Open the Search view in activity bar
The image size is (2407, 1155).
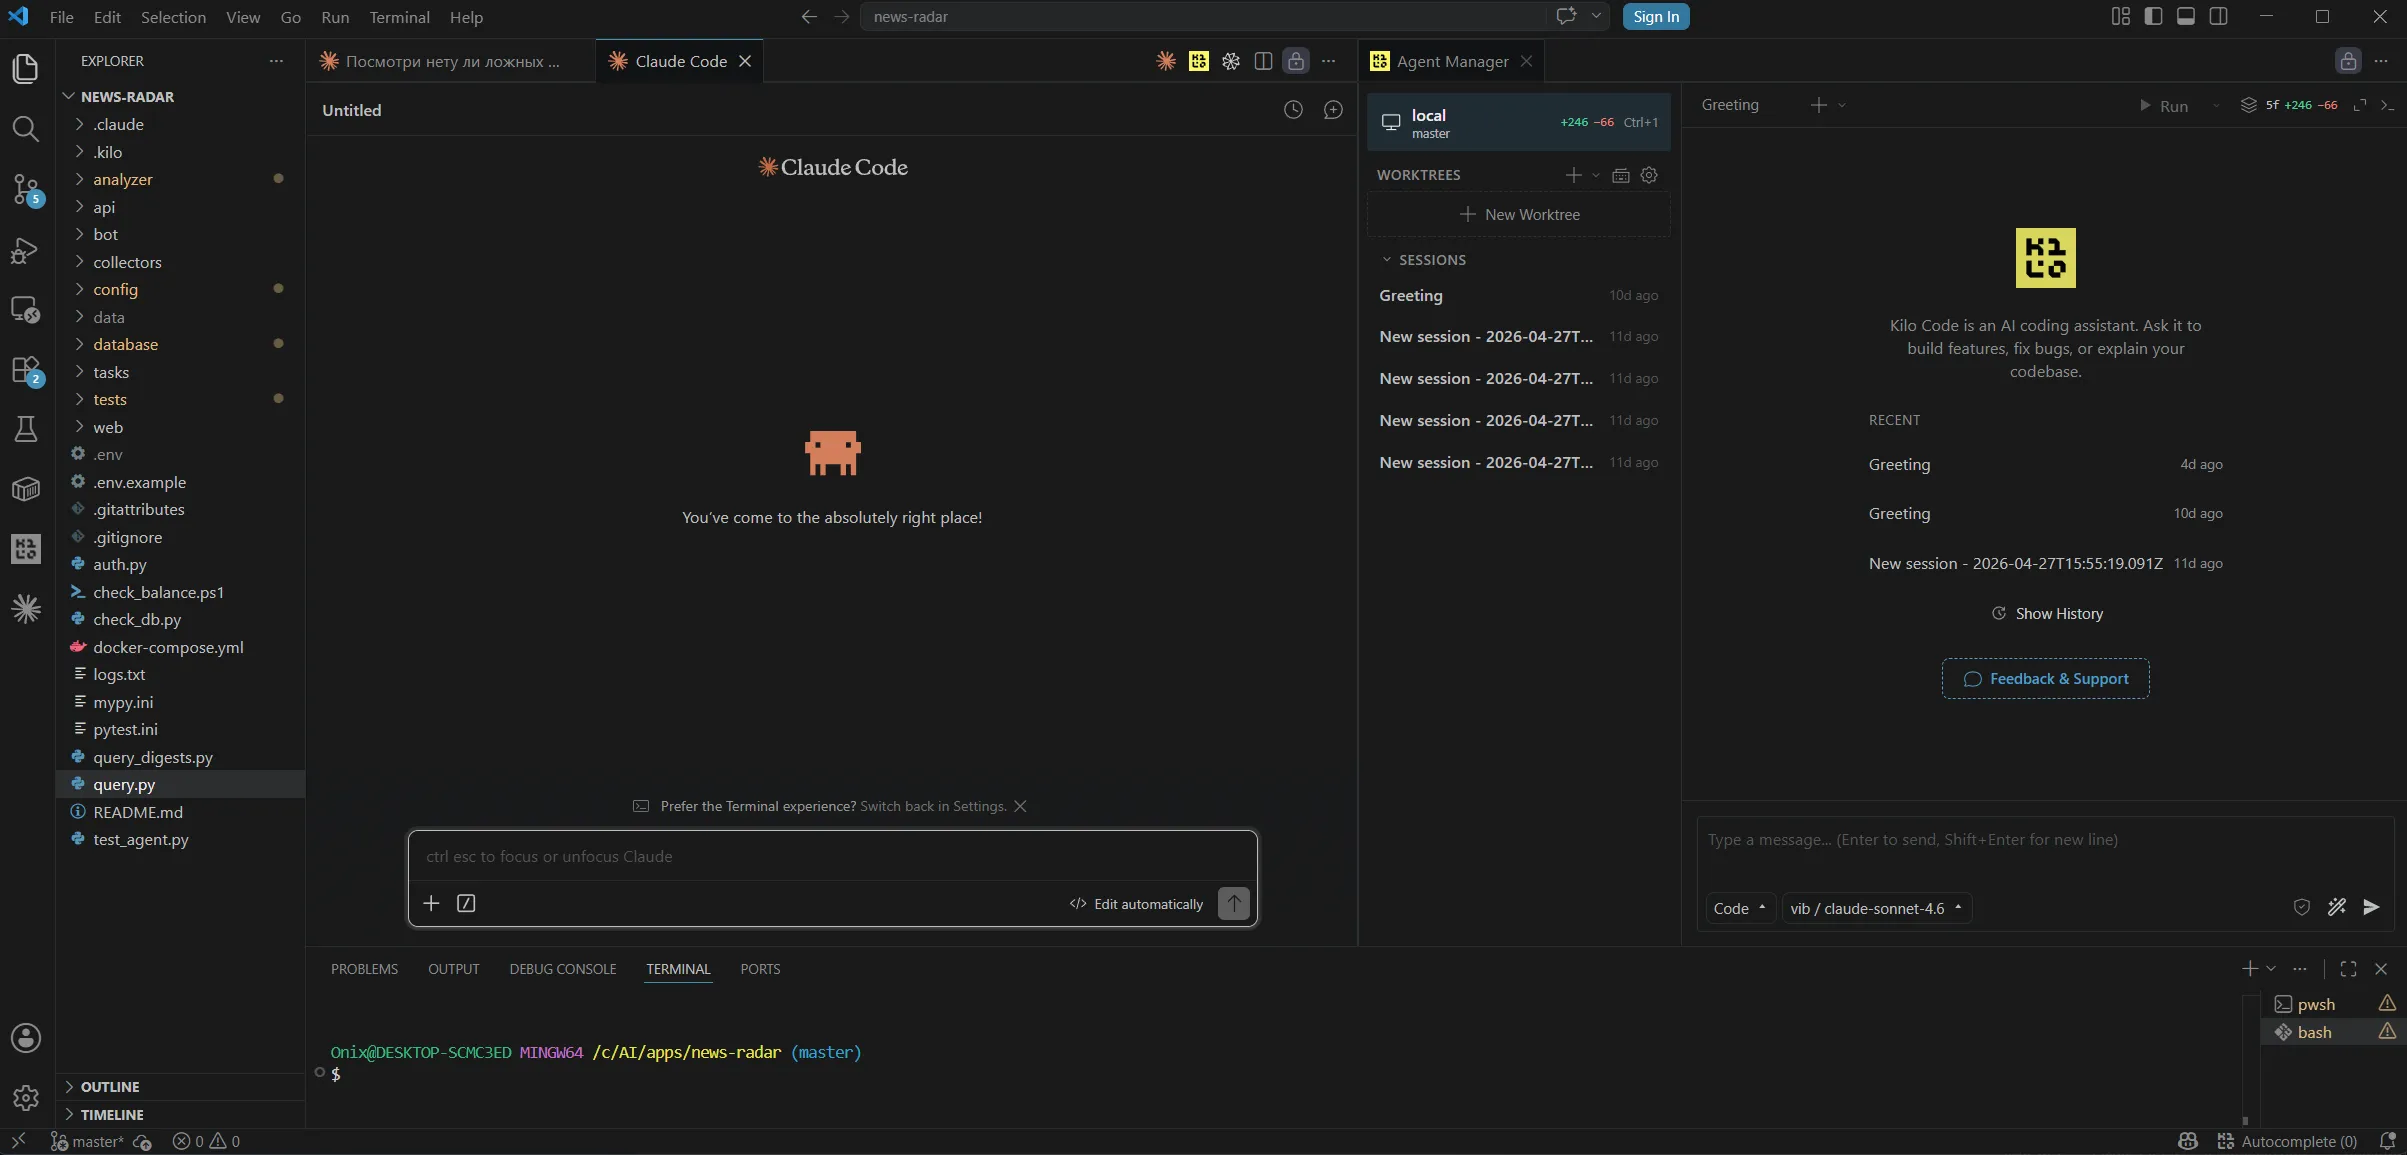26,128
